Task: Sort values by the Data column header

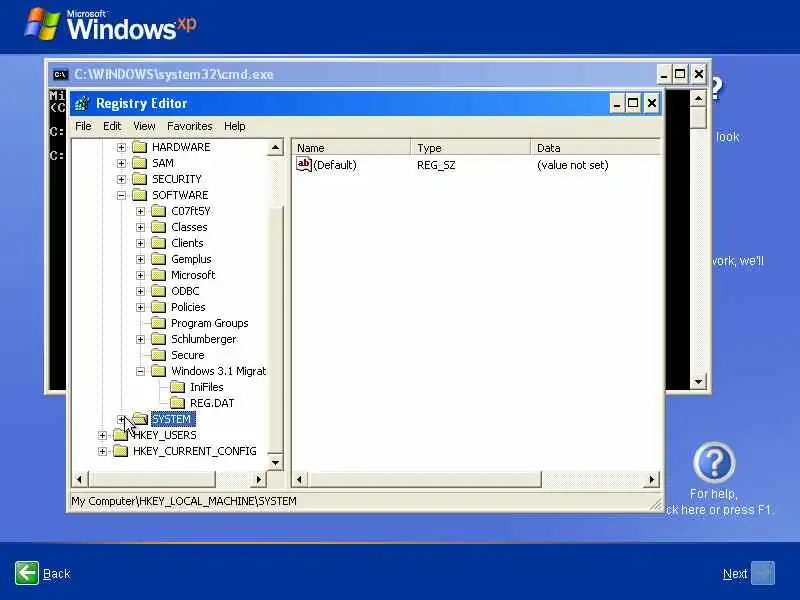Action: tap(595, 148)
